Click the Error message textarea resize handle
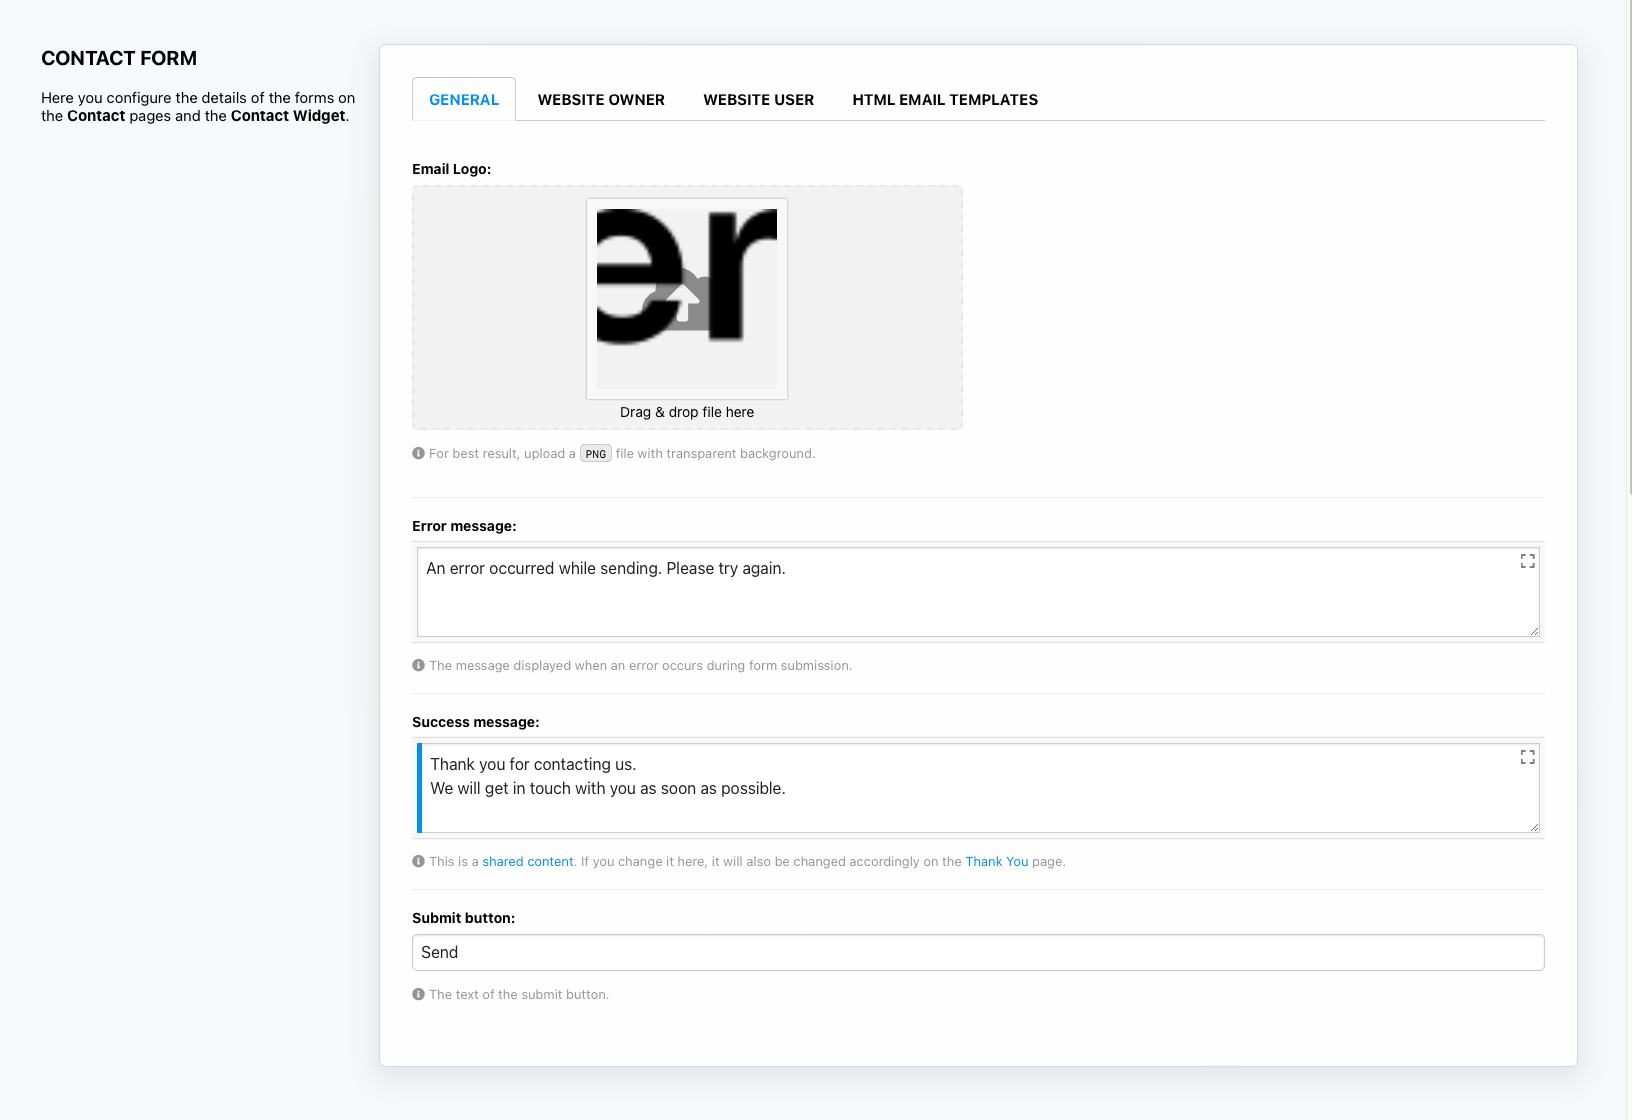Image resolution: width=1632 pixels, height=1120 pixels. coord(1534,631)
